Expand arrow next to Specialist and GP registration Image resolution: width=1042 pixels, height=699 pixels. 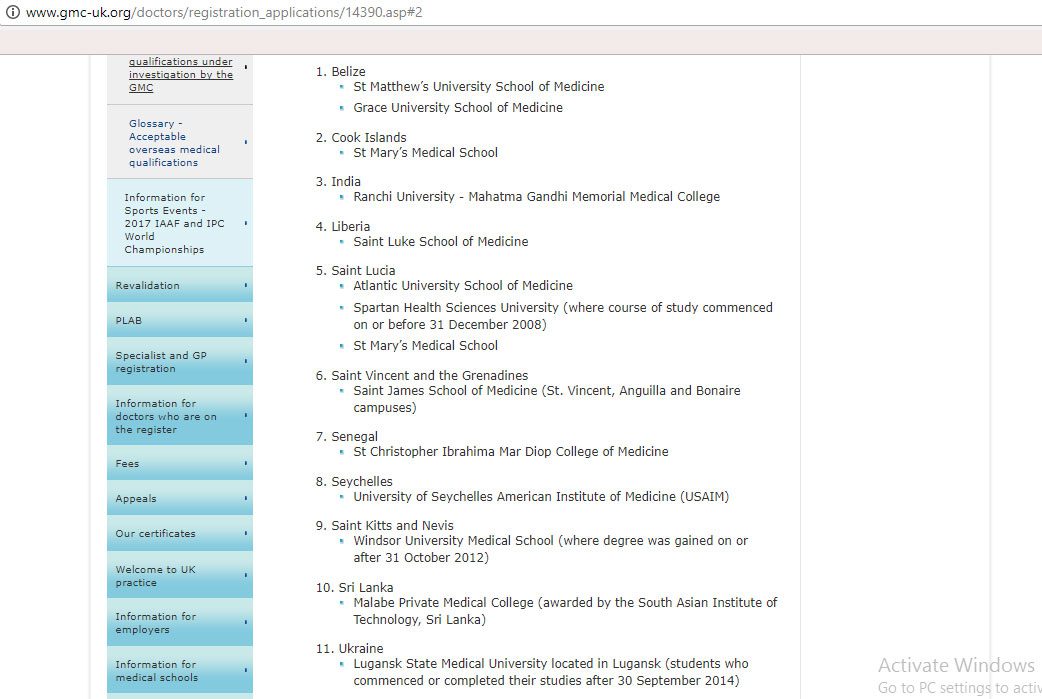(245, 362)
